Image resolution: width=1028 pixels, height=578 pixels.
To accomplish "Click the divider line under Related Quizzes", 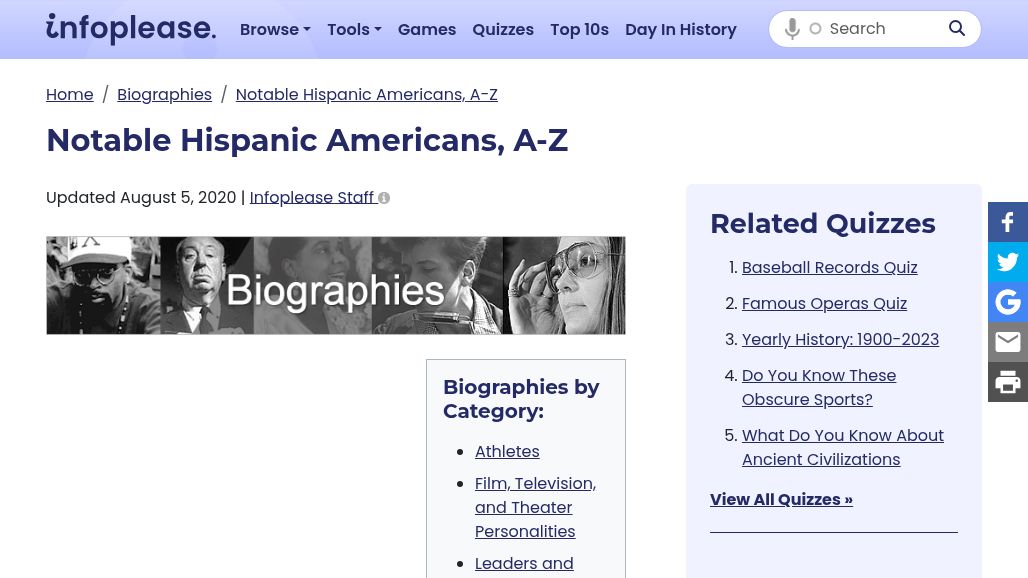I will (x=834, y=531).
